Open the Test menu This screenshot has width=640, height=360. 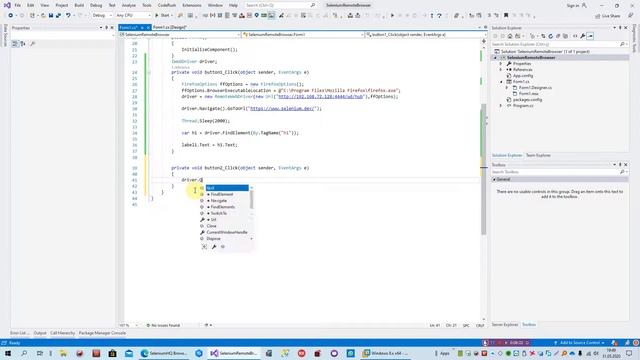(x=112, y=5)
